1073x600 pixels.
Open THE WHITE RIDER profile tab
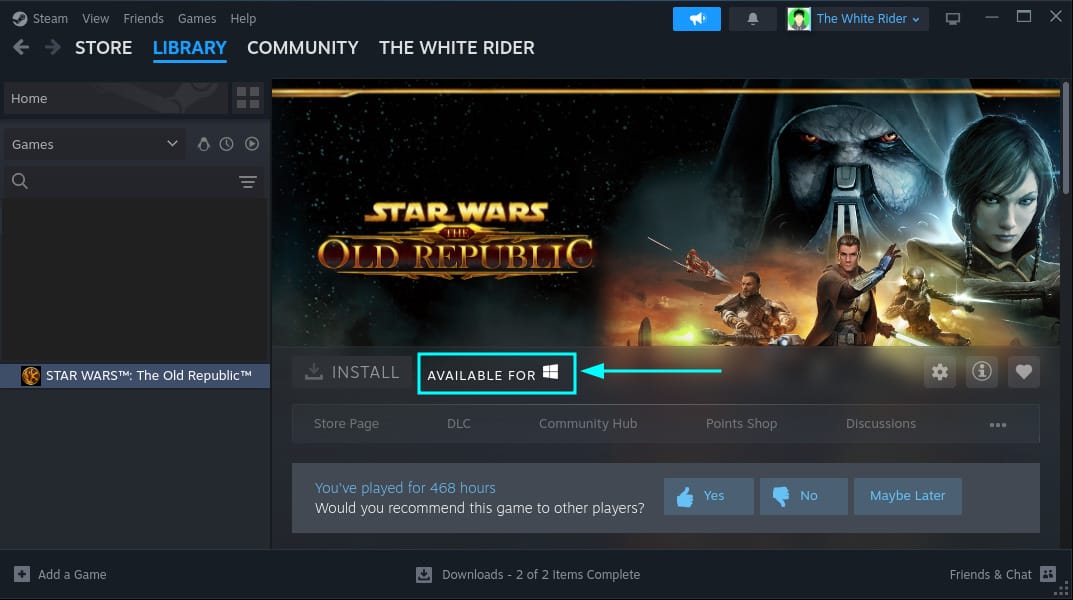pyautogui.click(x=456, y=48)
